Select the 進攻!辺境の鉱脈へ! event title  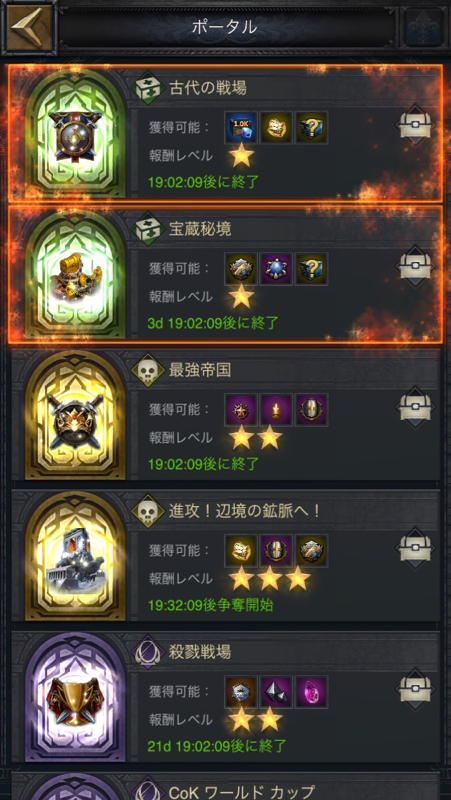pos(245,511)
